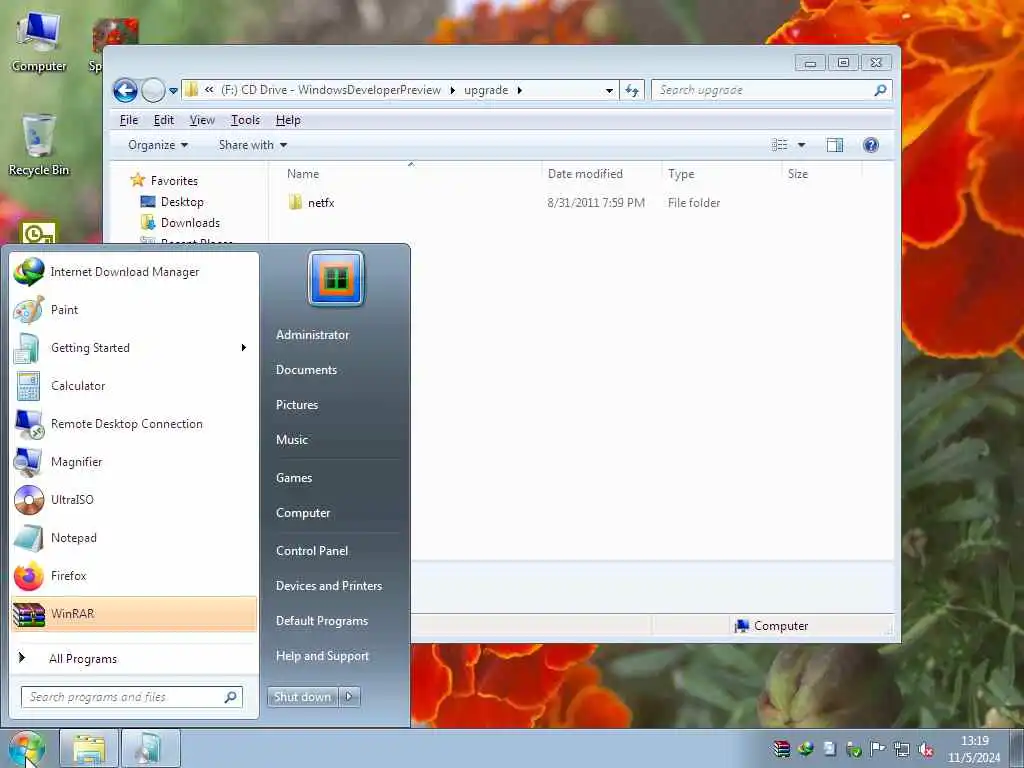Open the Edit menu
The height and width of the screenshot is (768, 1024).
[163, 120]
